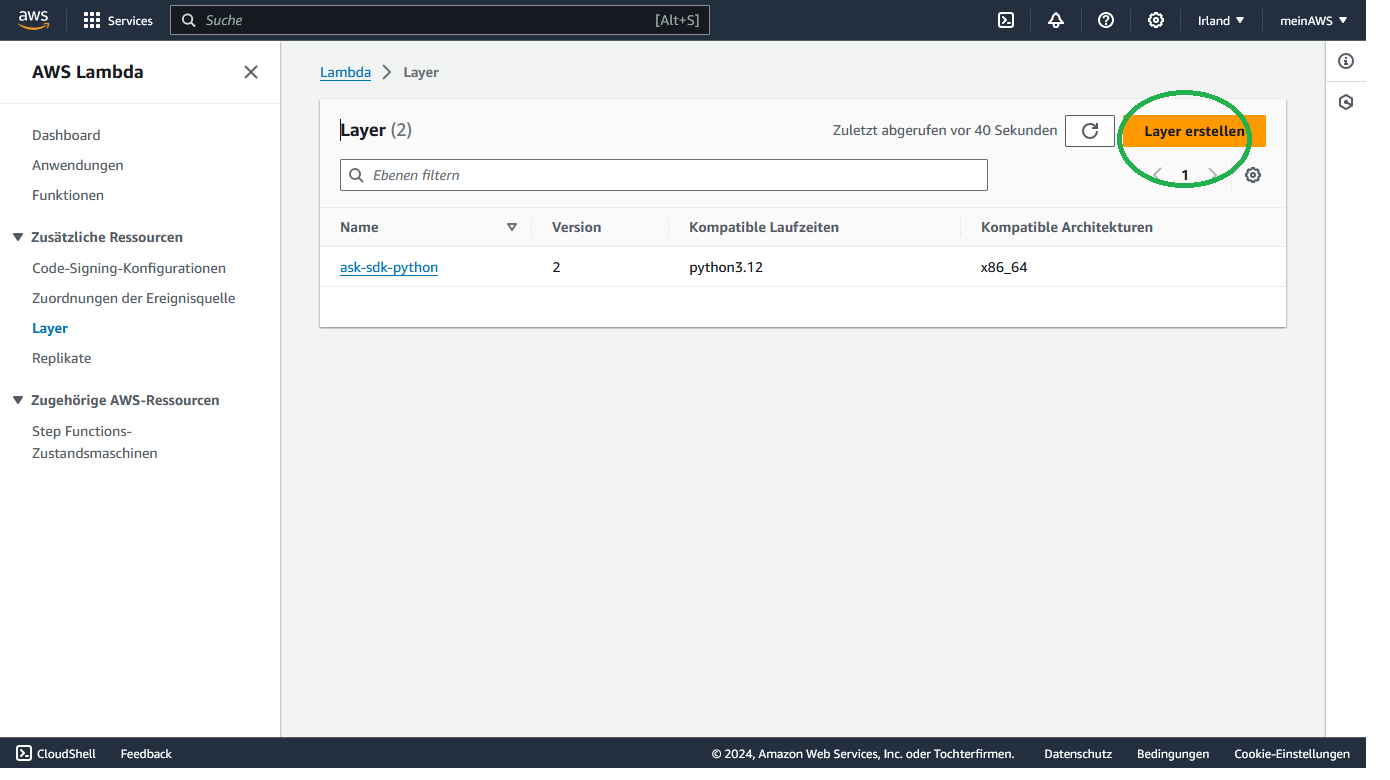The width and height of the screenshot is (1390, 780).
Task: Refresh the layer list
Action: 1090,131
